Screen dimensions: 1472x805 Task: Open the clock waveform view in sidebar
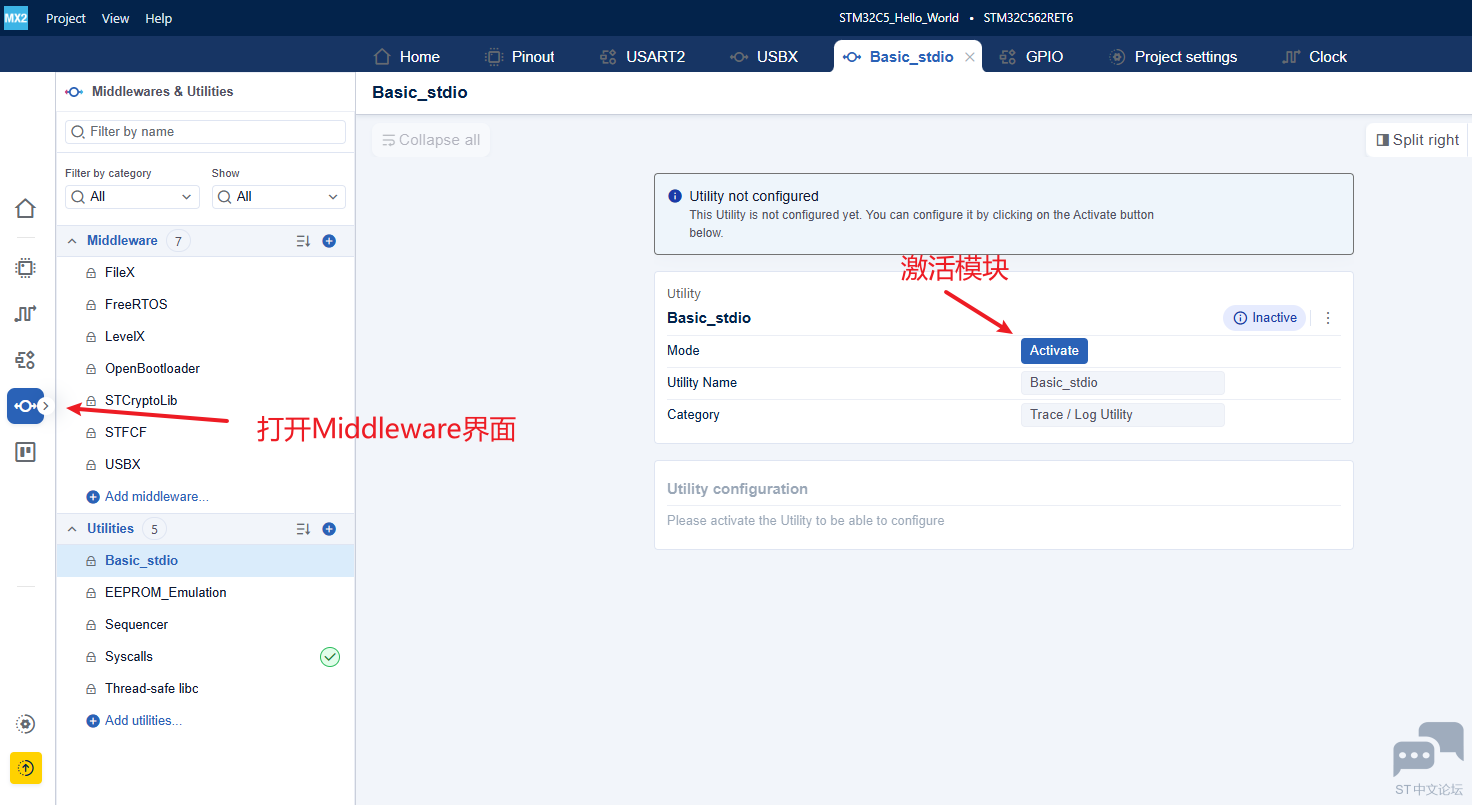click(26, 314)
